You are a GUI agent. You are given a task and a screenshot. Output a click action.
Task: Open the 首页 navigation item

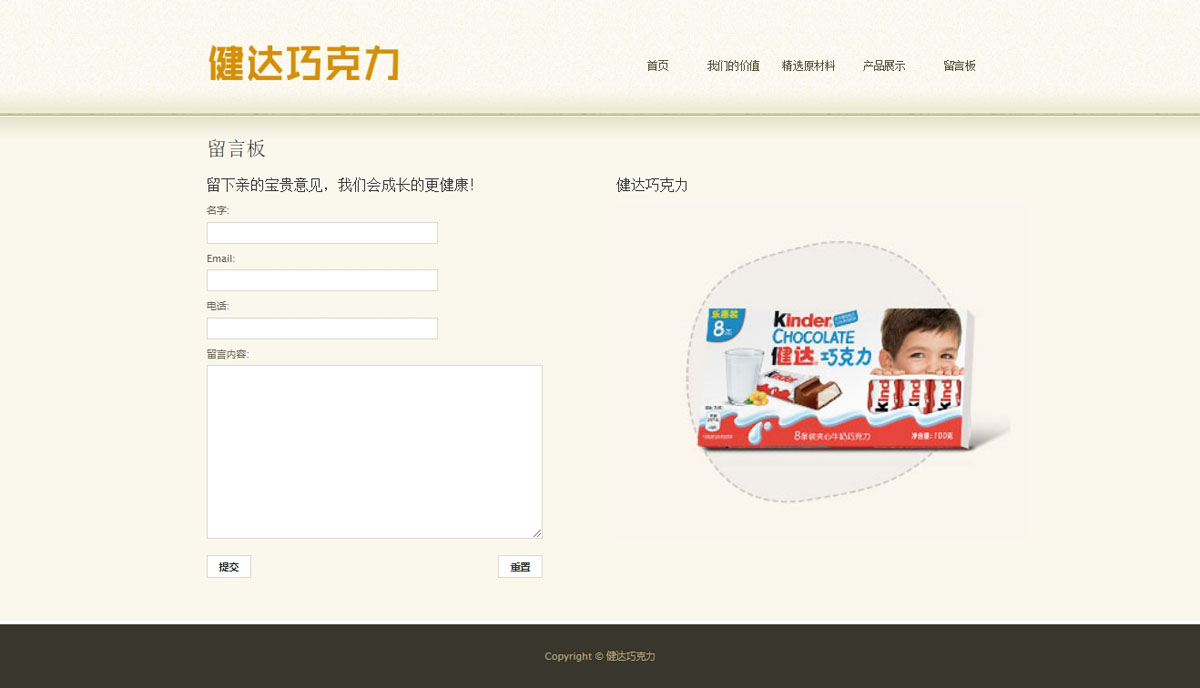click(x=657, y=66)
